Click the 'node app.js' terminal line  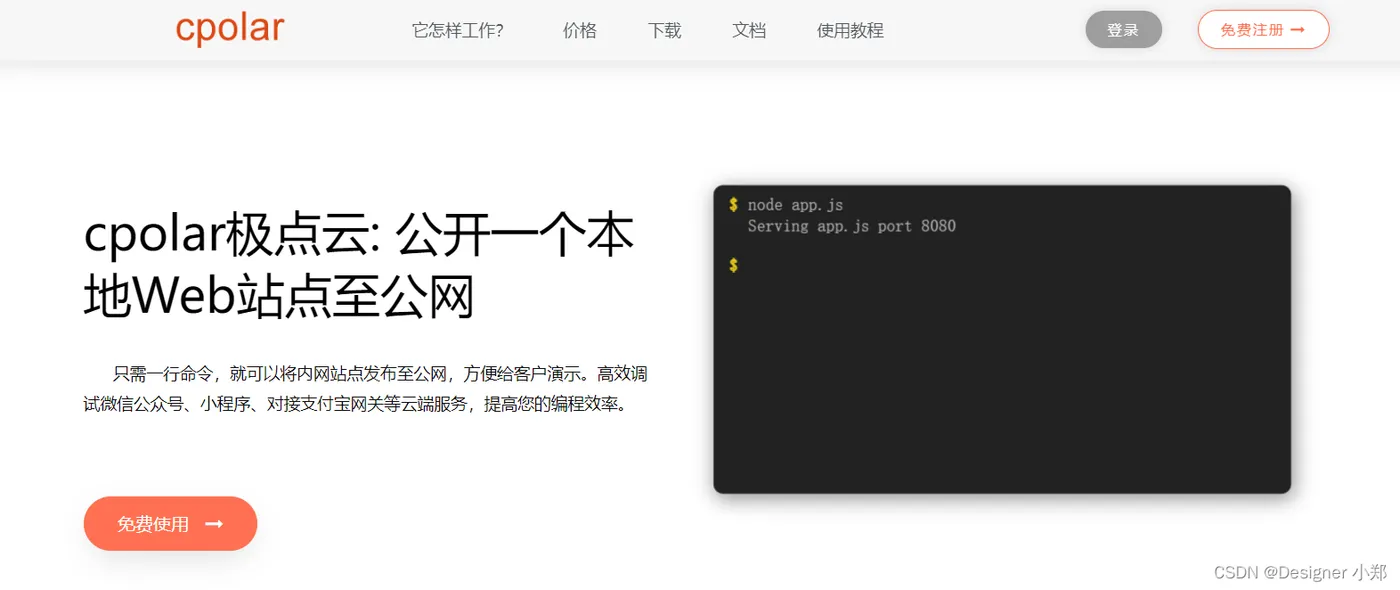click(795, 205)
